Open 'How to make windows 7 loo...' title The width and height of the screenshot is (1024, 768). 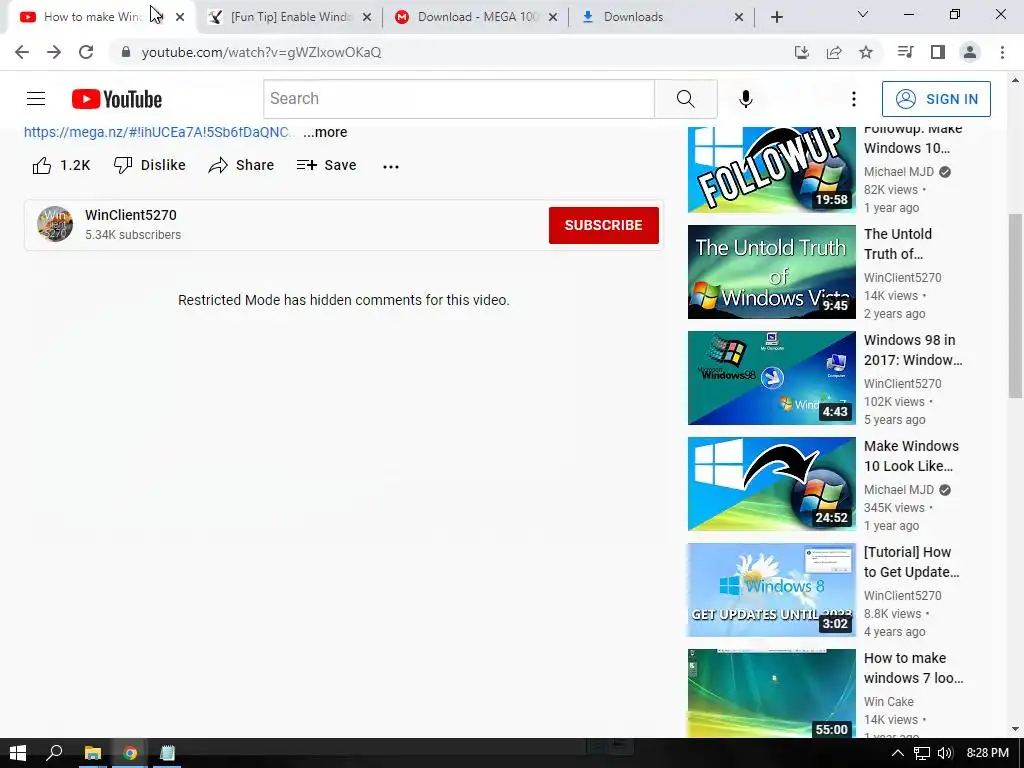pos(914,667)
